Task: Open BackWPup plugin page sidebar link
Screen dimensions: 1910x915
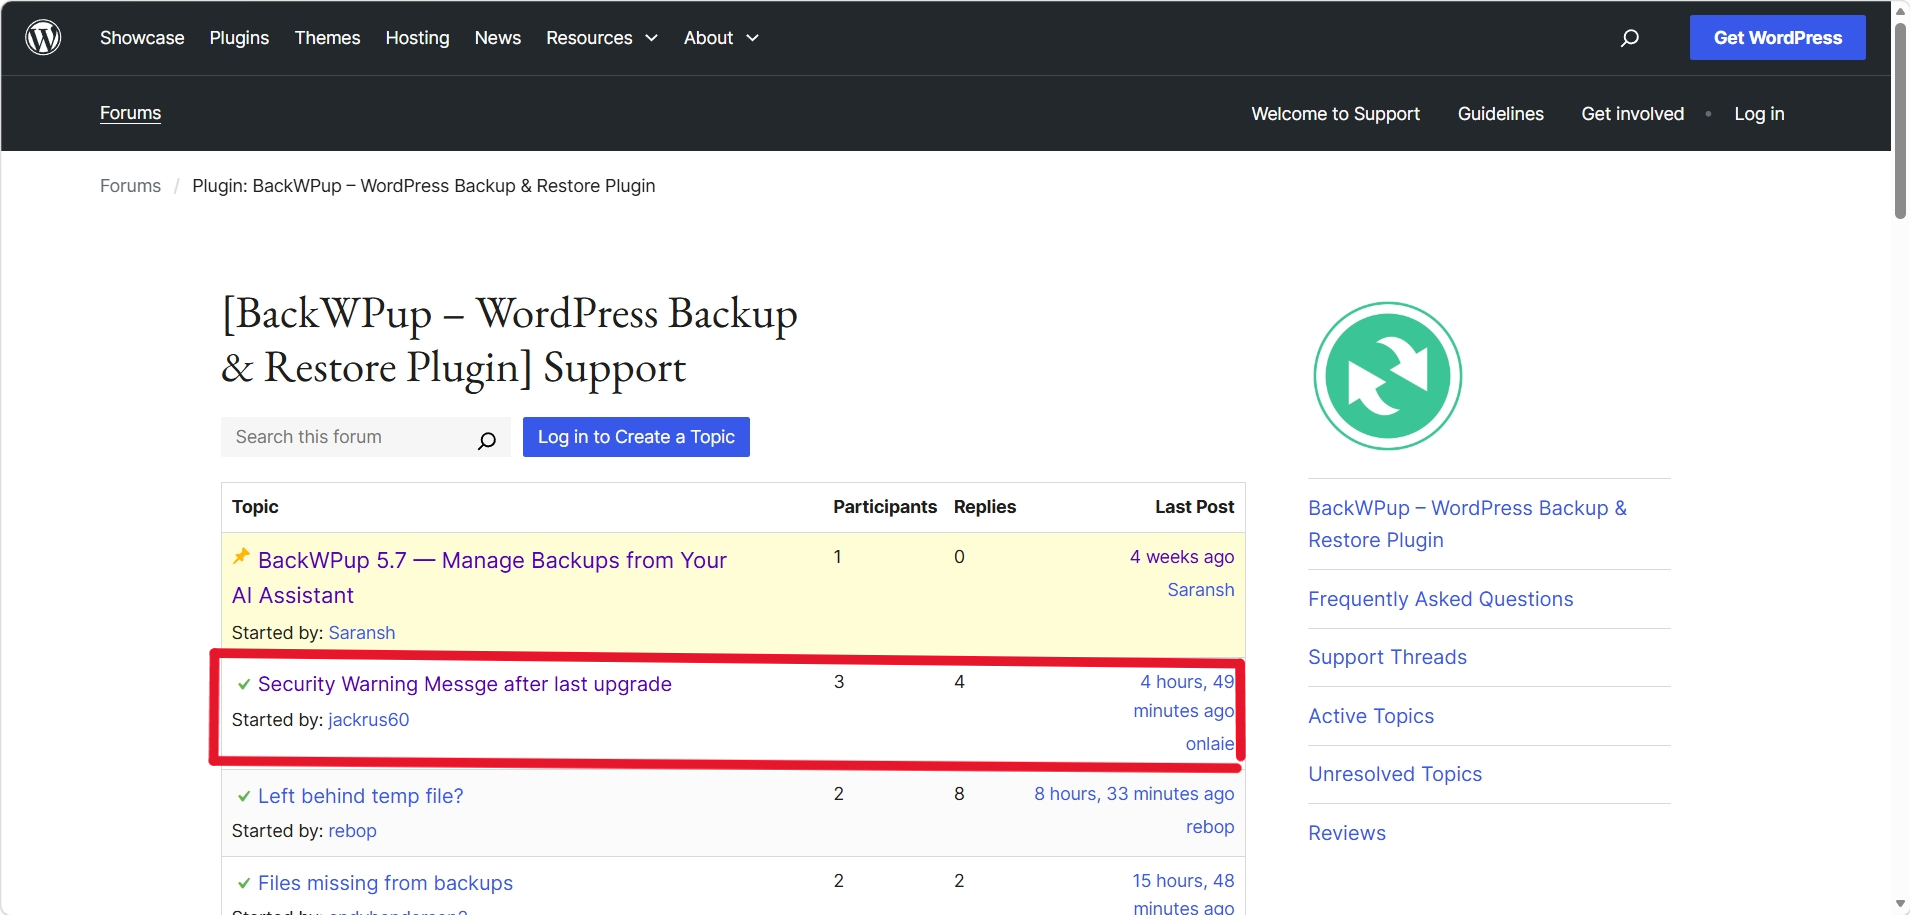Action: (1468, 524)
